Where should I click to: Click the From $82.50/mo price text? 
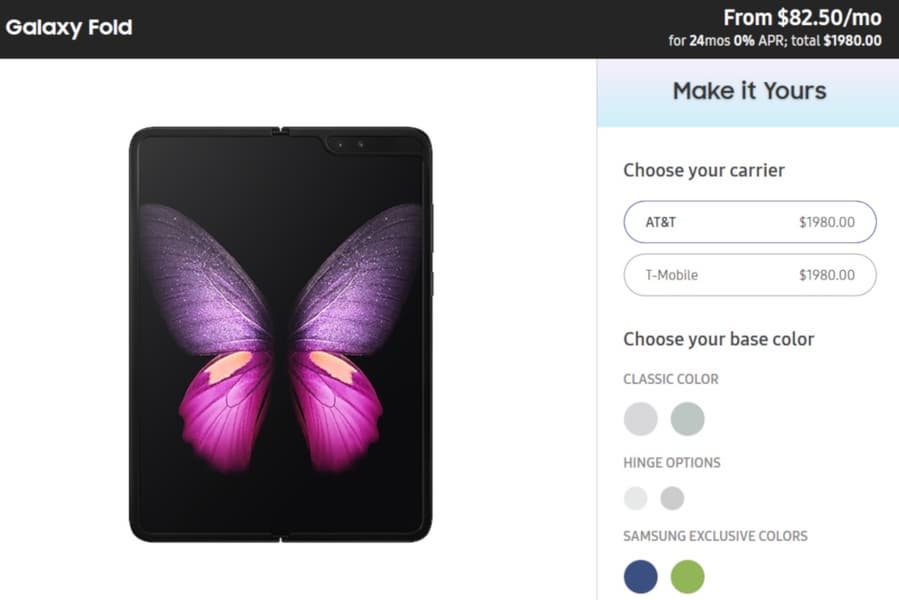(803, 18)
